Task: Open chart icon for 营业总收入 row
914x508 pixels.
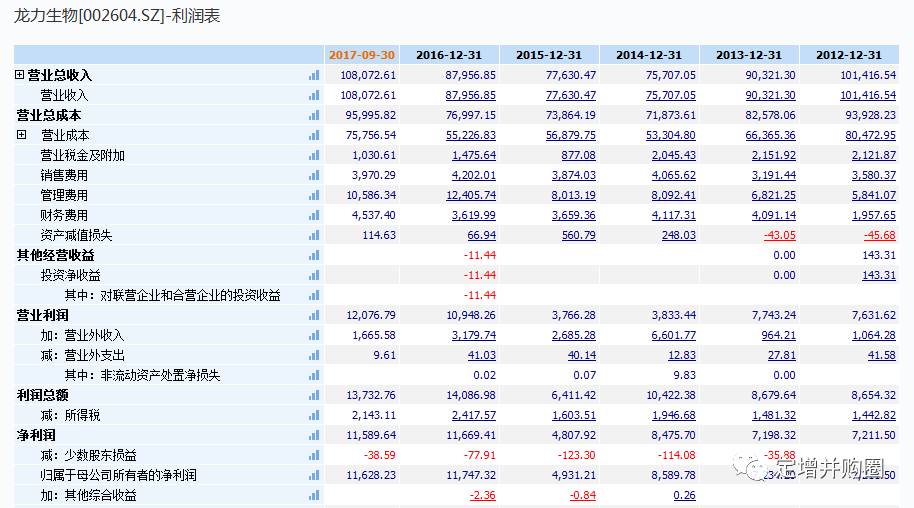Action: tap(314, 75)
